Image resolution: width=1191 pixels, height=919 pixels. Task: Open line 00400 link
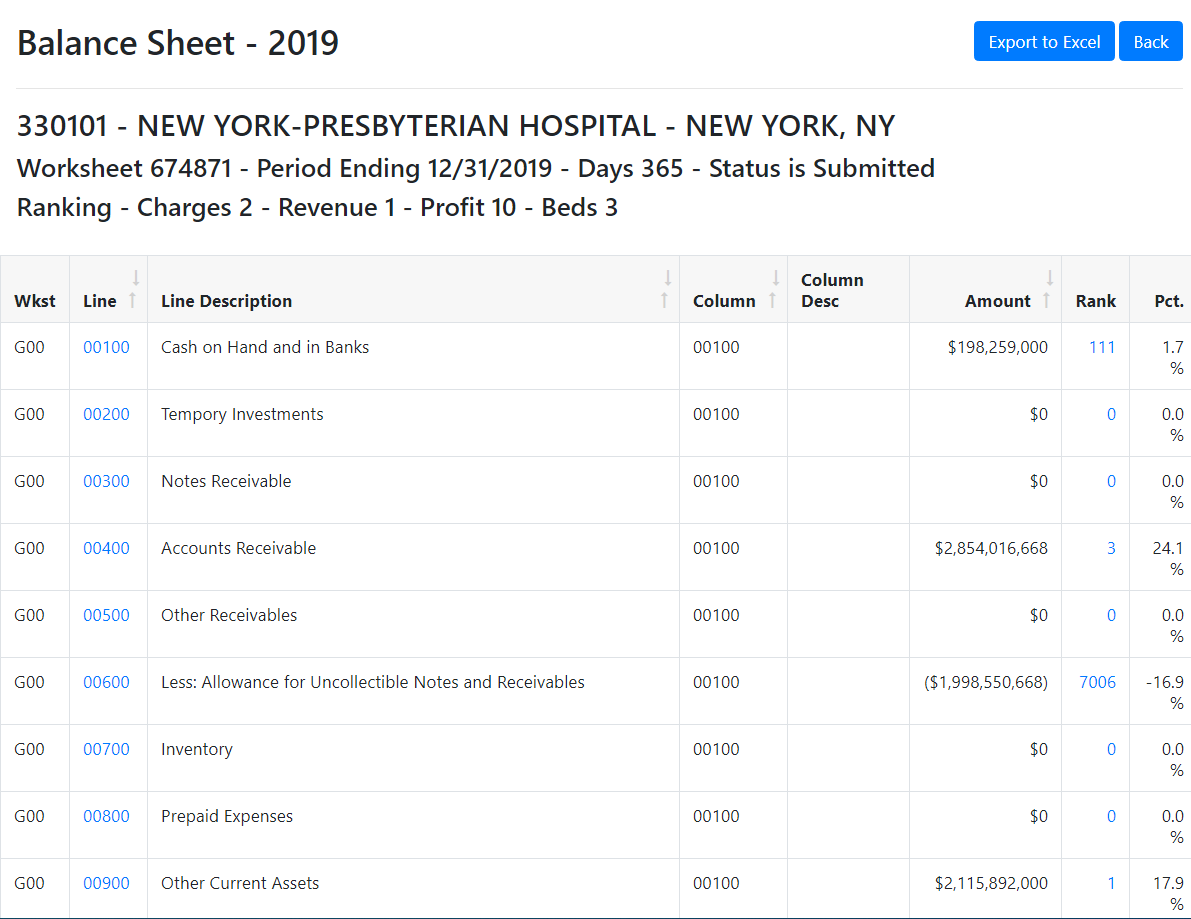coord(106,548)
